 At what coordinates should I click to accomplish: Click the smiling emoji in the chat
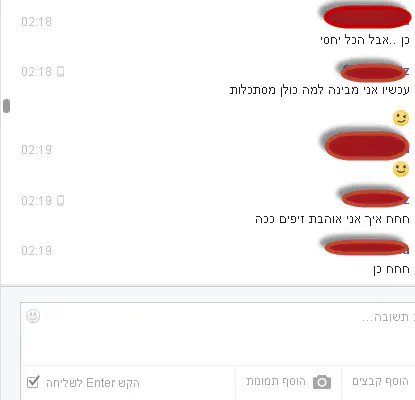coord(401,169)
